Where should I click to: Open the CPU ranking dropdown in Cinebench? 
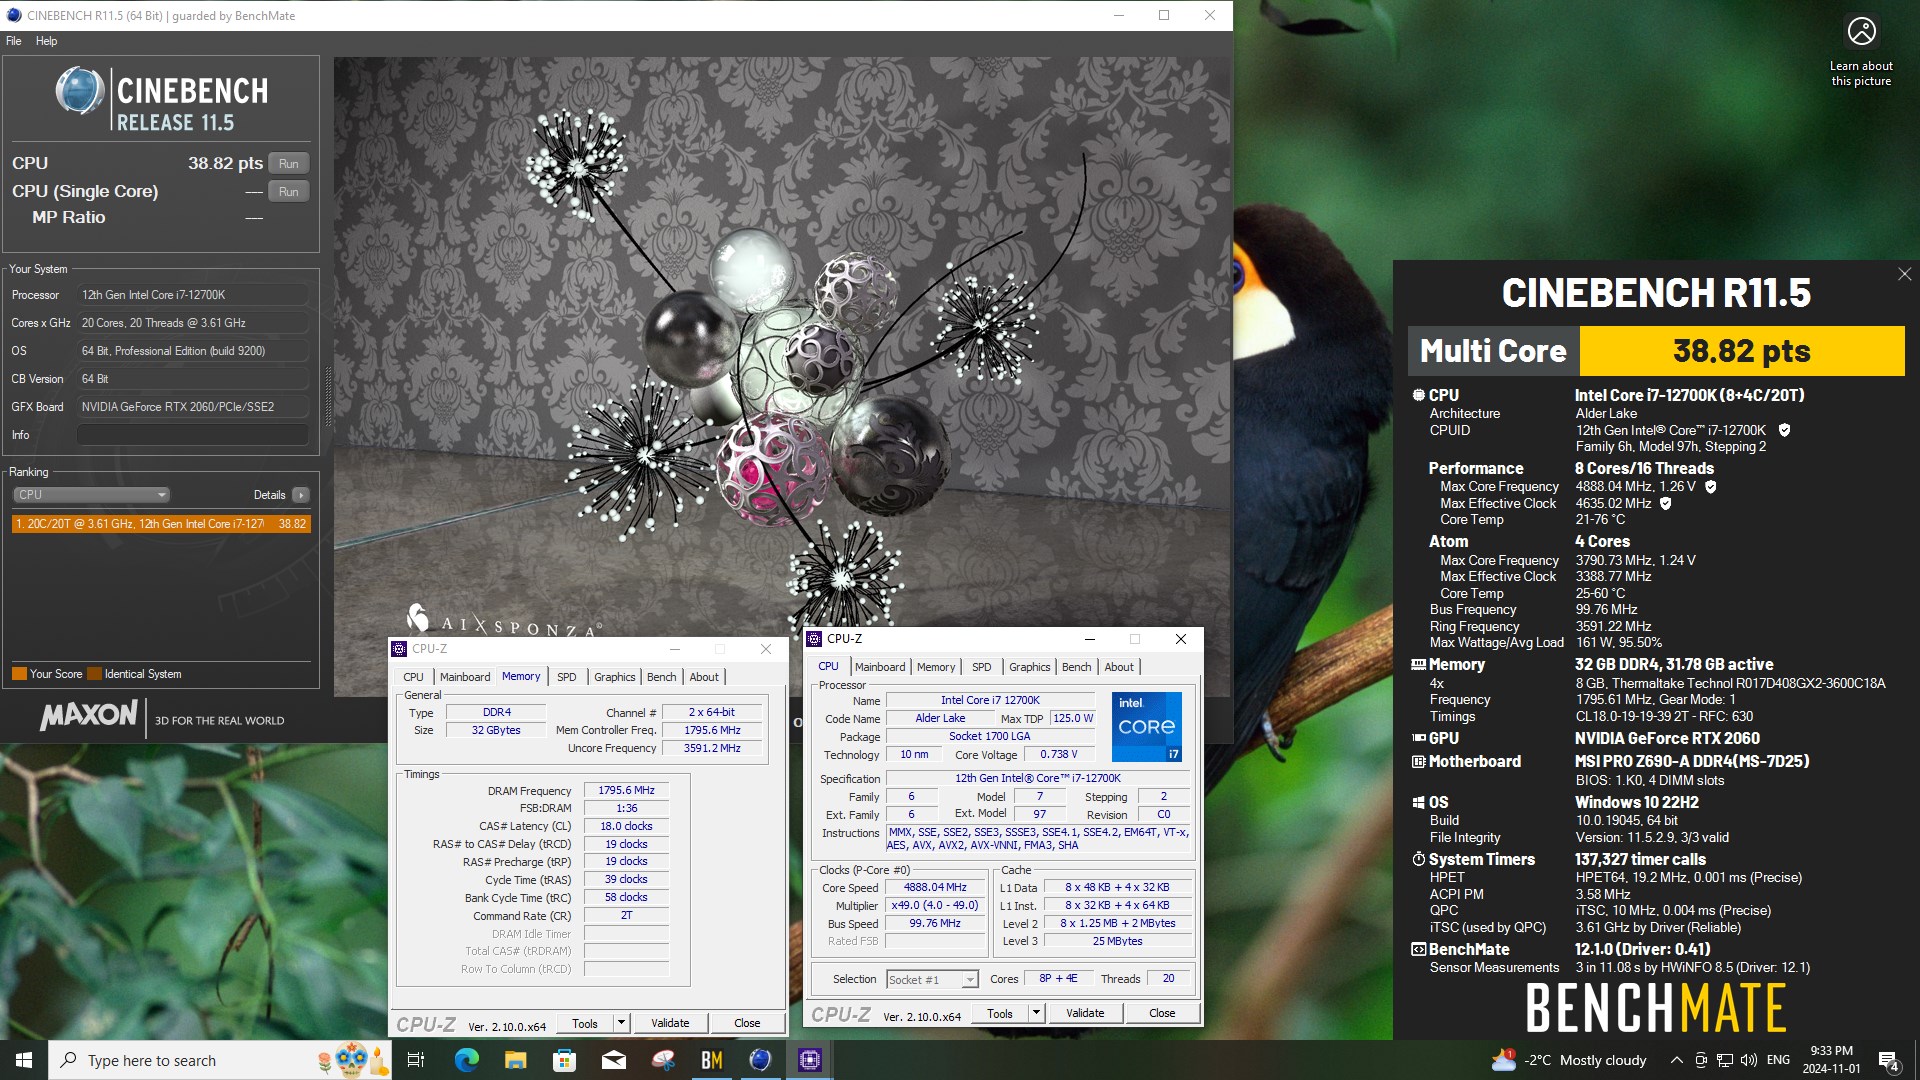click(x=91, y=495)
